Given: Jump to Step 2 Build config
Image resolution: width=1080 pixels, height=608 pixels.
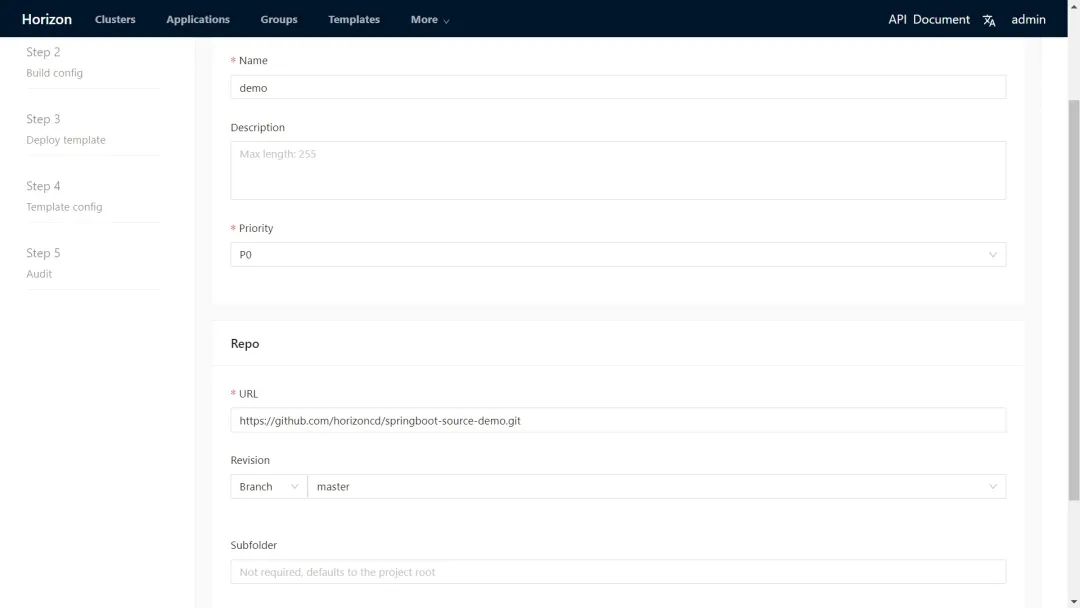Looking at the screenshot, I should (x=55, y=62).
